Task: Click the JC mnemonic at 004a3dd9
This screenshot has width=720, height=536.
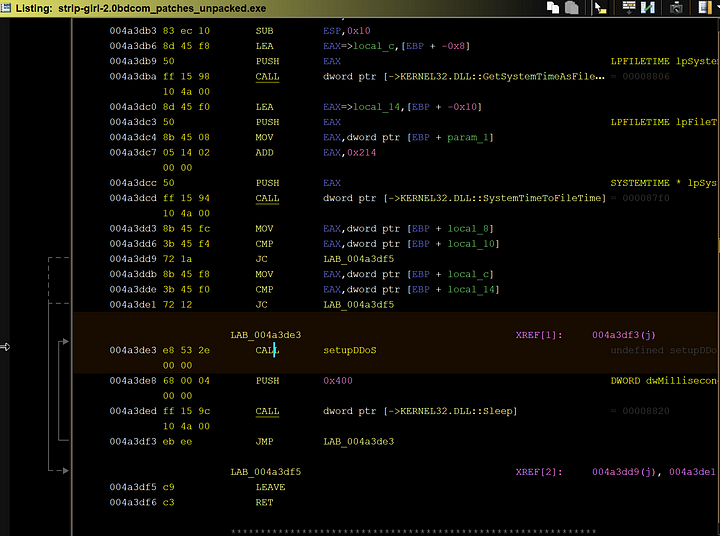Action: point(261,259)
